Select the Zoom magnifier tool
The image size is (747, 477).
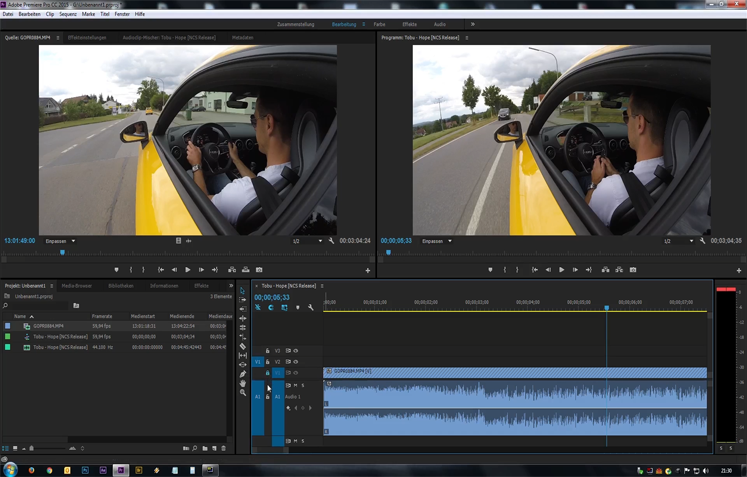(x=242, y=393)
